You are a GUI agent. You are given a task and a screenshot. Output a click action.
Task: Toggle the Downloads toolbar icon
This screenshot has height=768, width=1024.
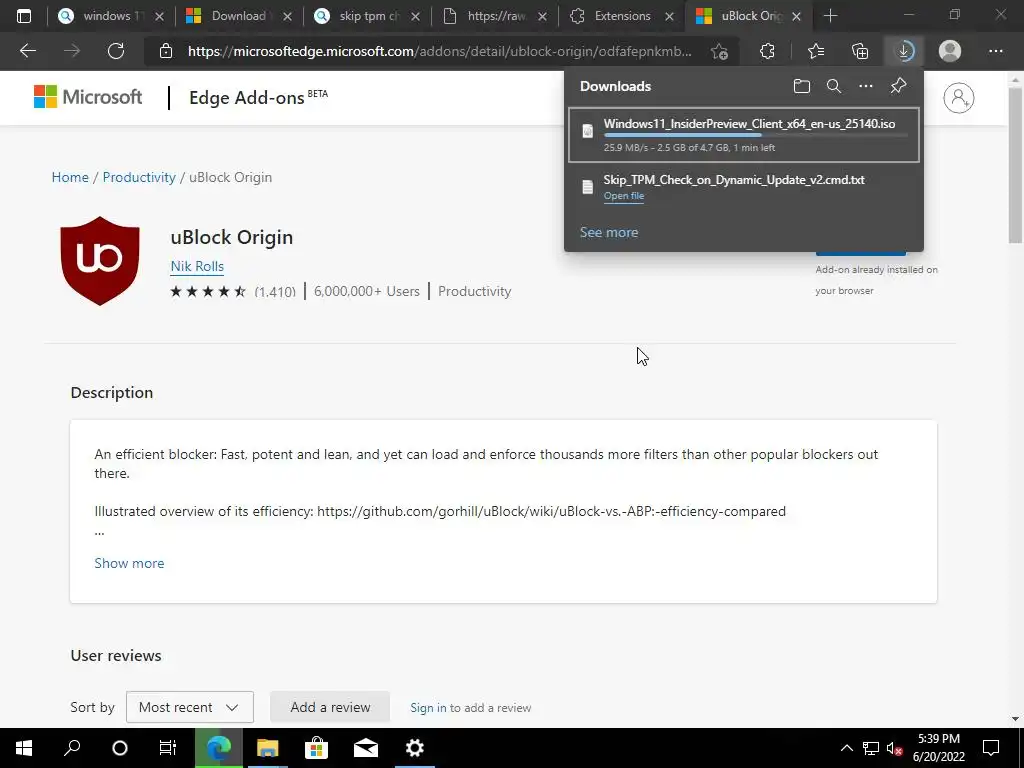pyautogui.click(x=904, y=51)
